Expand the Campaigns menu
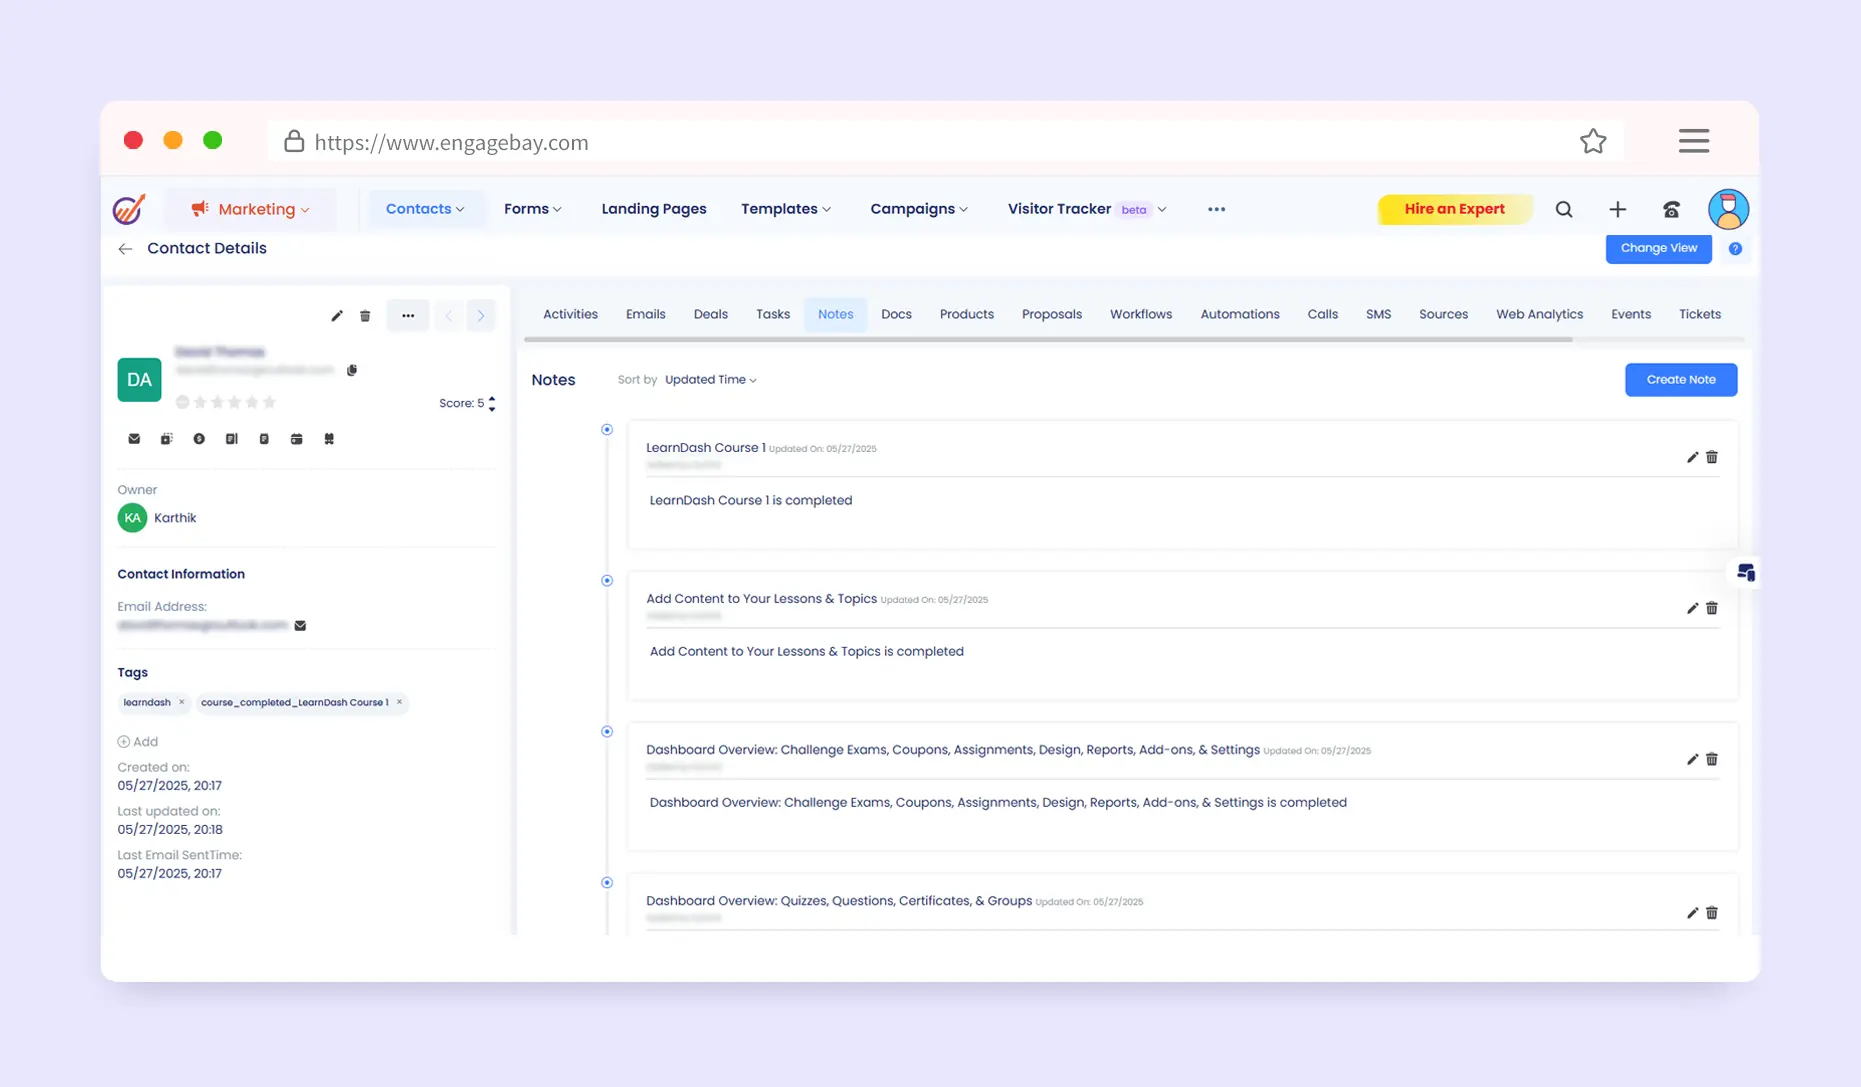This screenshot has width=1861, height=1087. [918, 209]
